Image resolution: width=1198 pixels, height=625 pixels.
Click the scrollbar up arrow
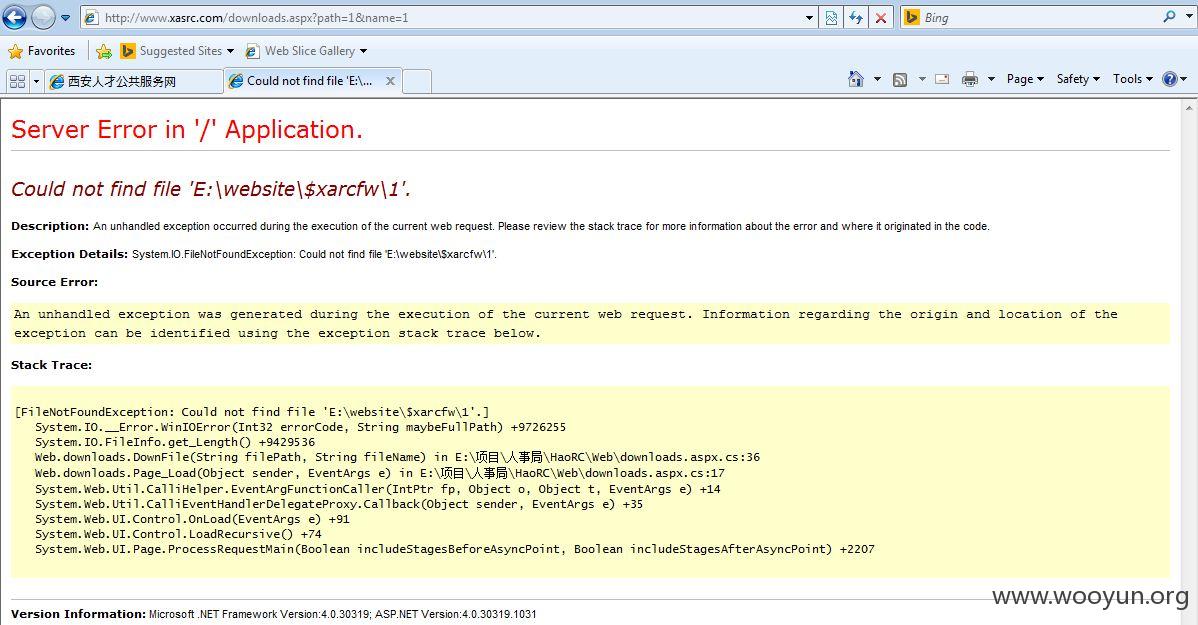[x=1190, y=108]
